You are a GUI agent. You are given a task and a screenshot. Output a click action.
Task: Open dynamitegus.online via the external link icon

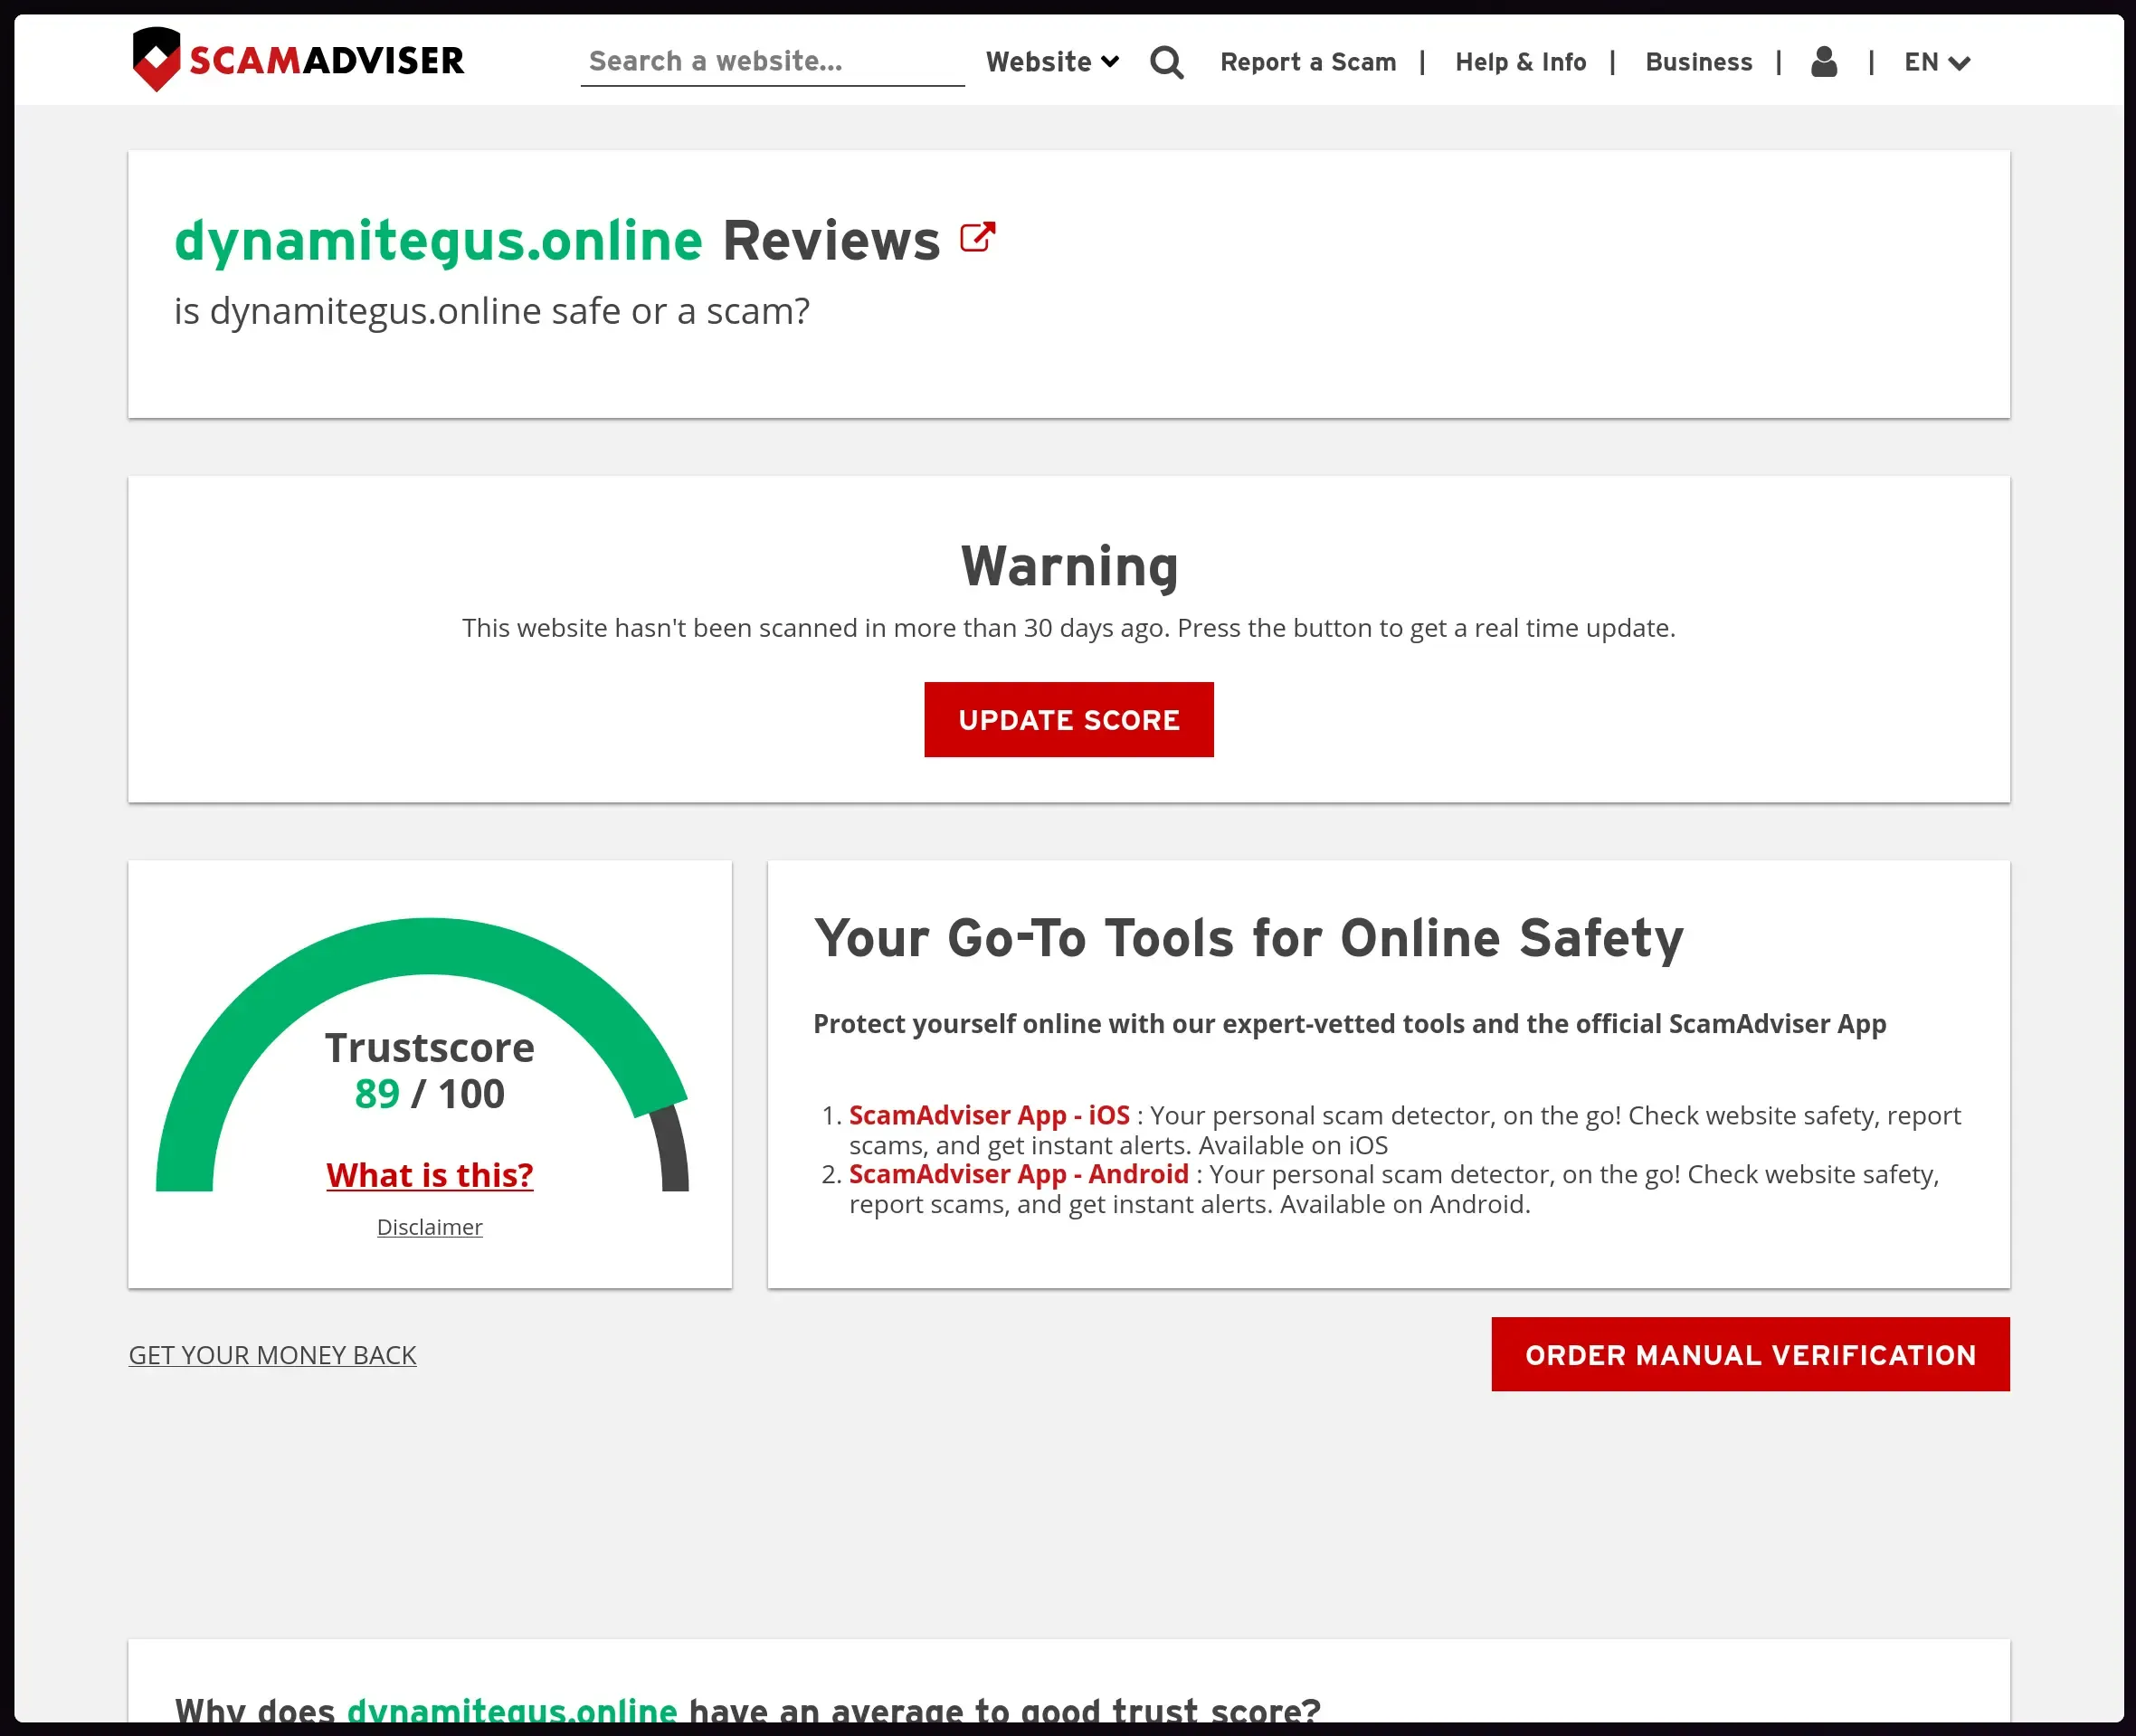(978, 236)
